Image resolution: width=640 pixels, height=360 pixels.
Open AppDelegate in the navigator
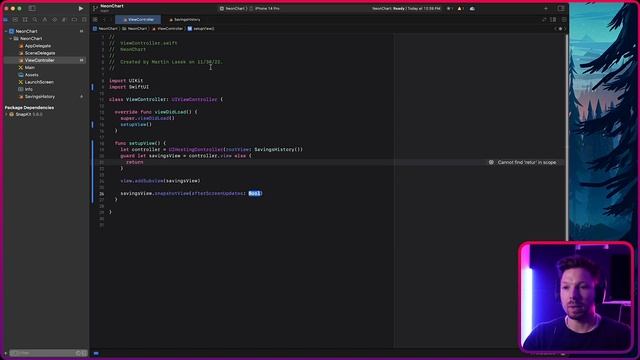coord(38,46)
